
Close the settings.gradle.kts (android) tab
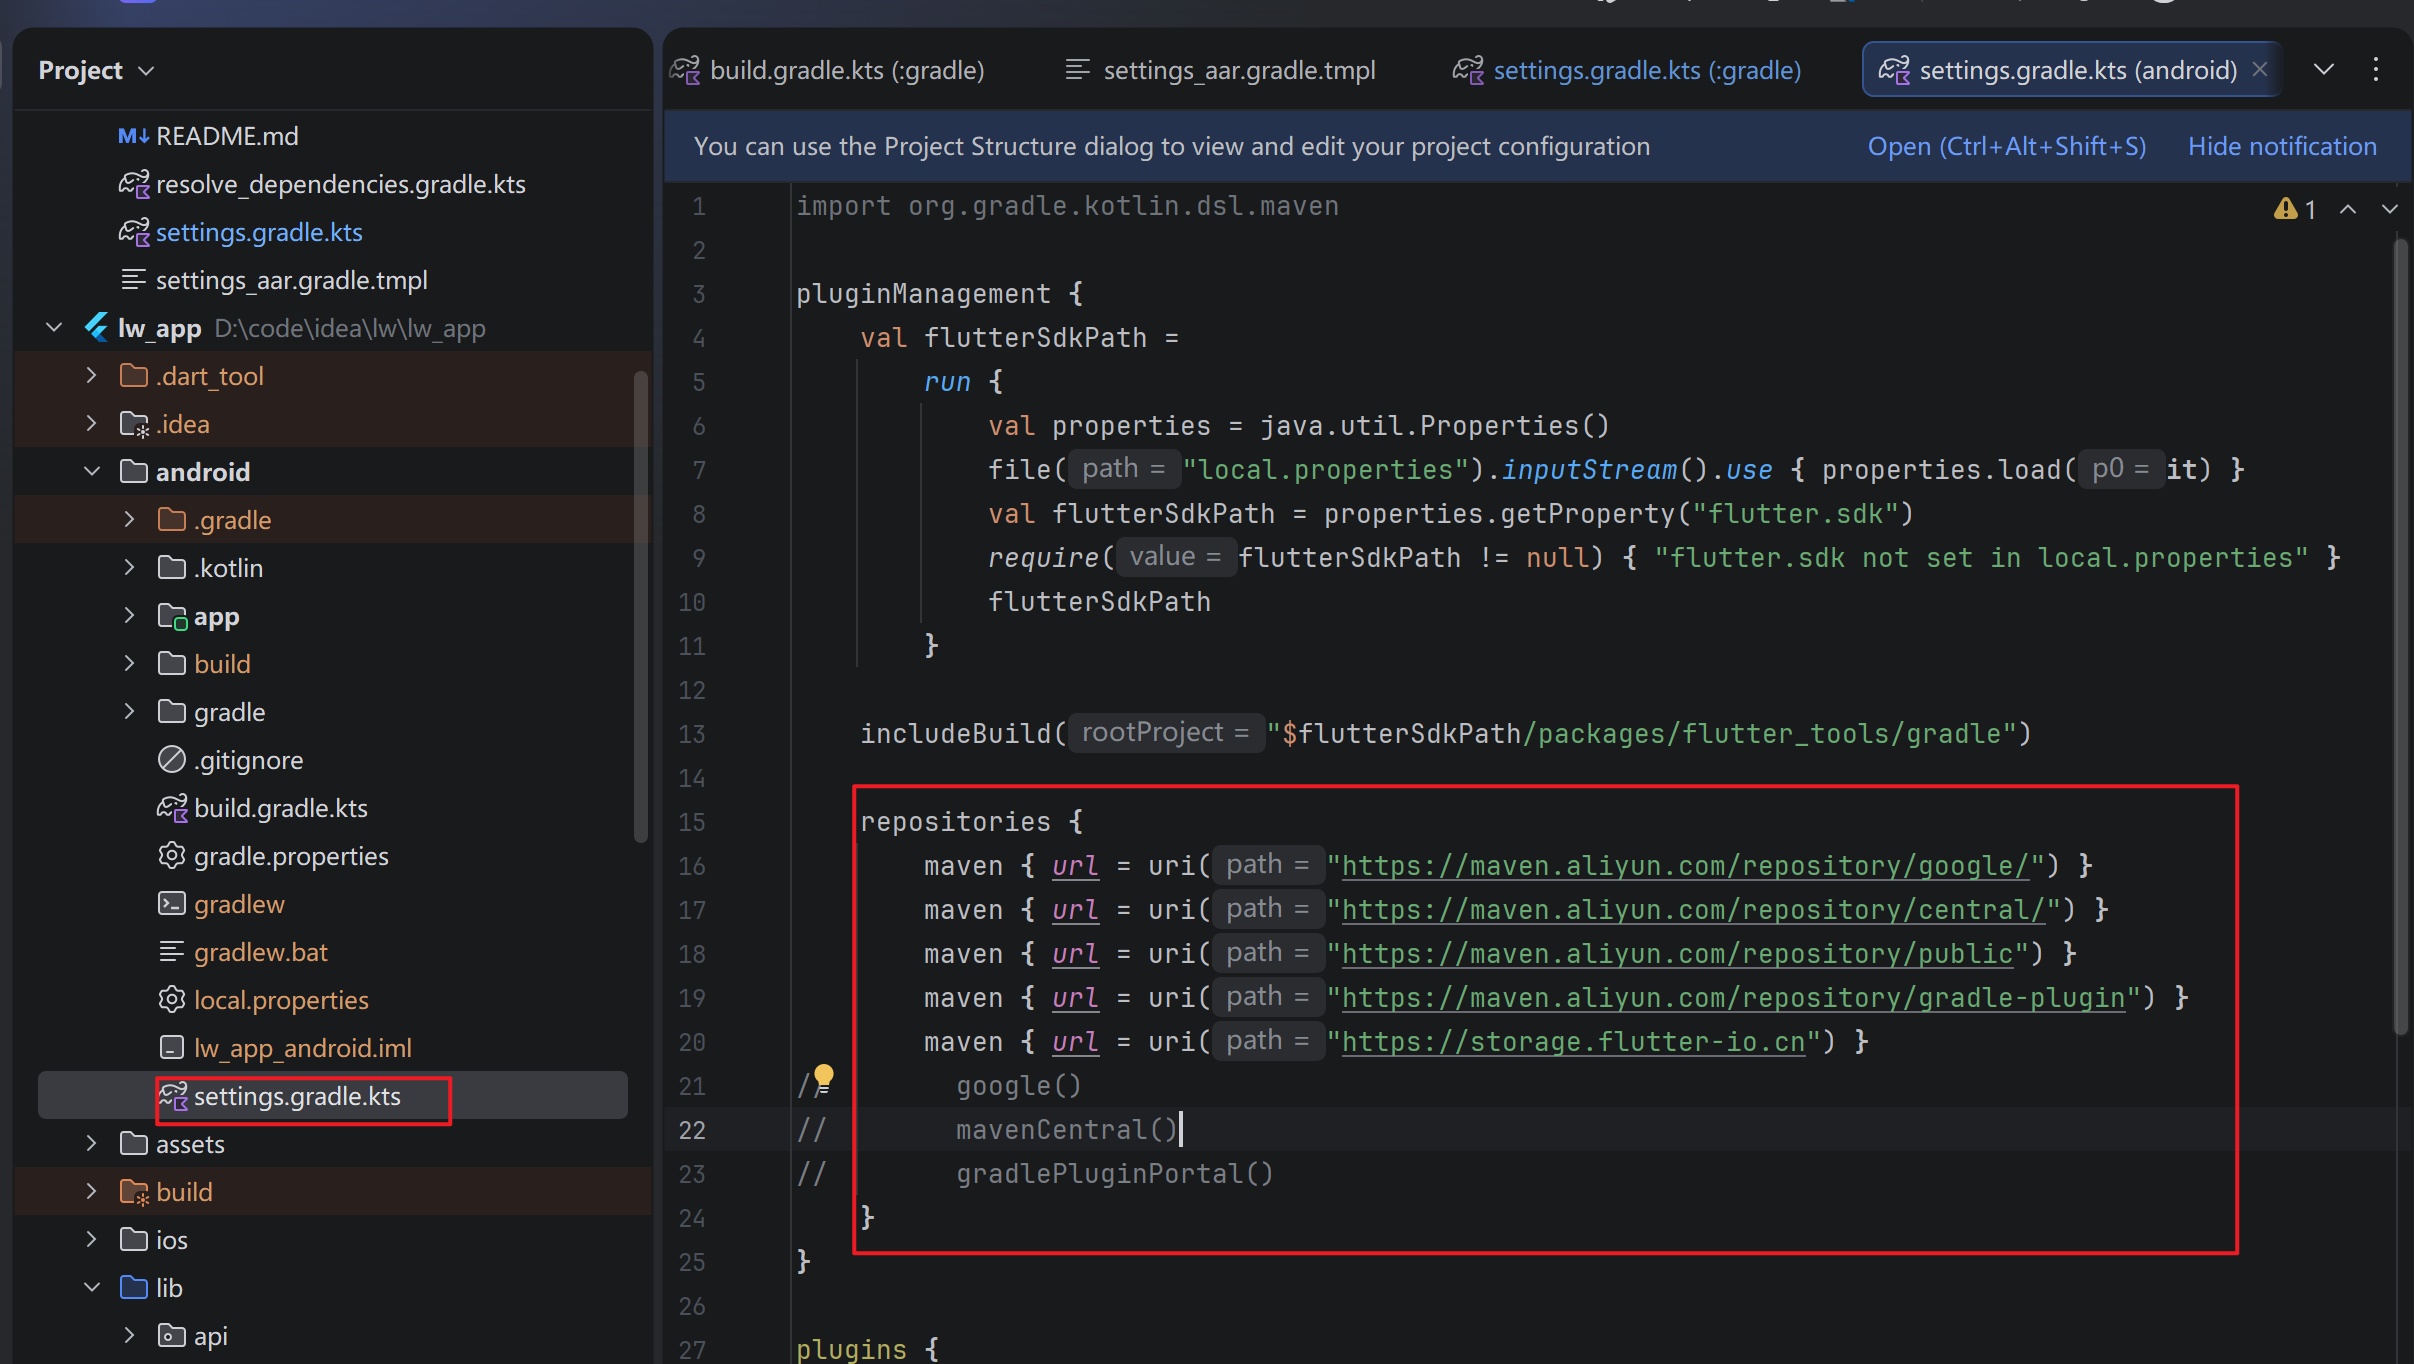(x=2260, y=69)
